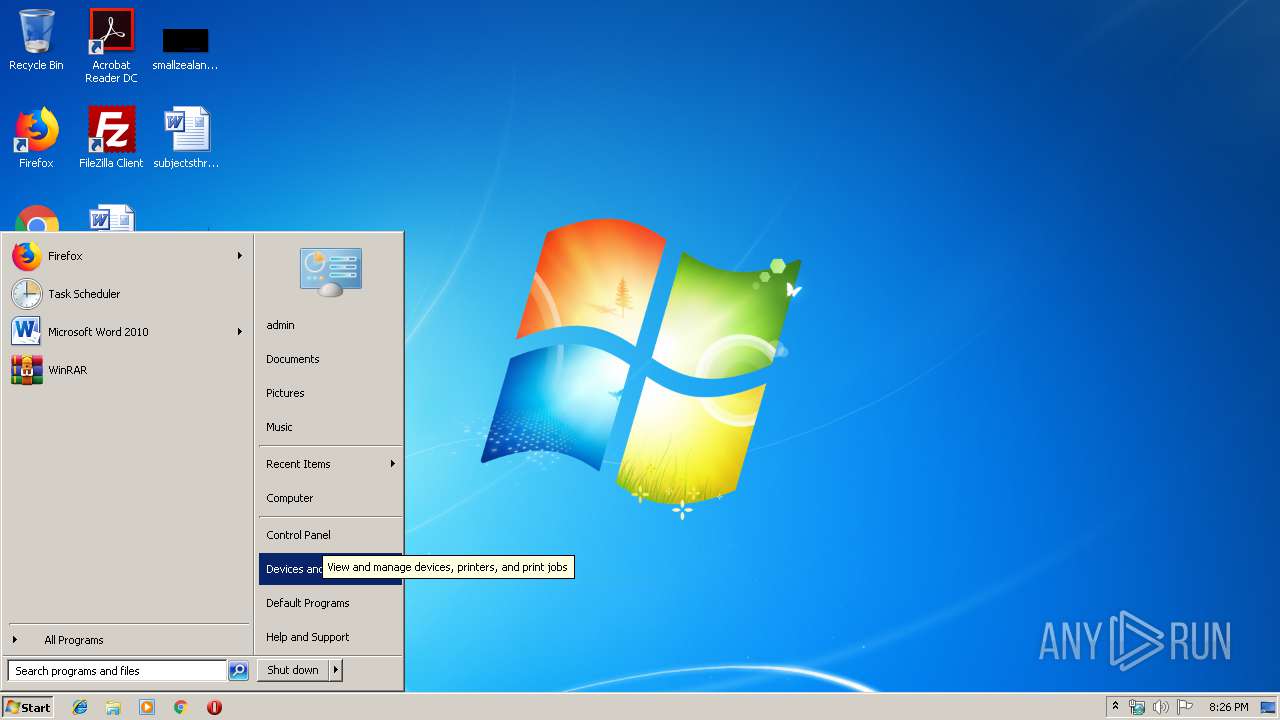Click the Firefox icon in Start menu list
The height and width of the screenshot is (720, 1280).
(x=27, y=256)
